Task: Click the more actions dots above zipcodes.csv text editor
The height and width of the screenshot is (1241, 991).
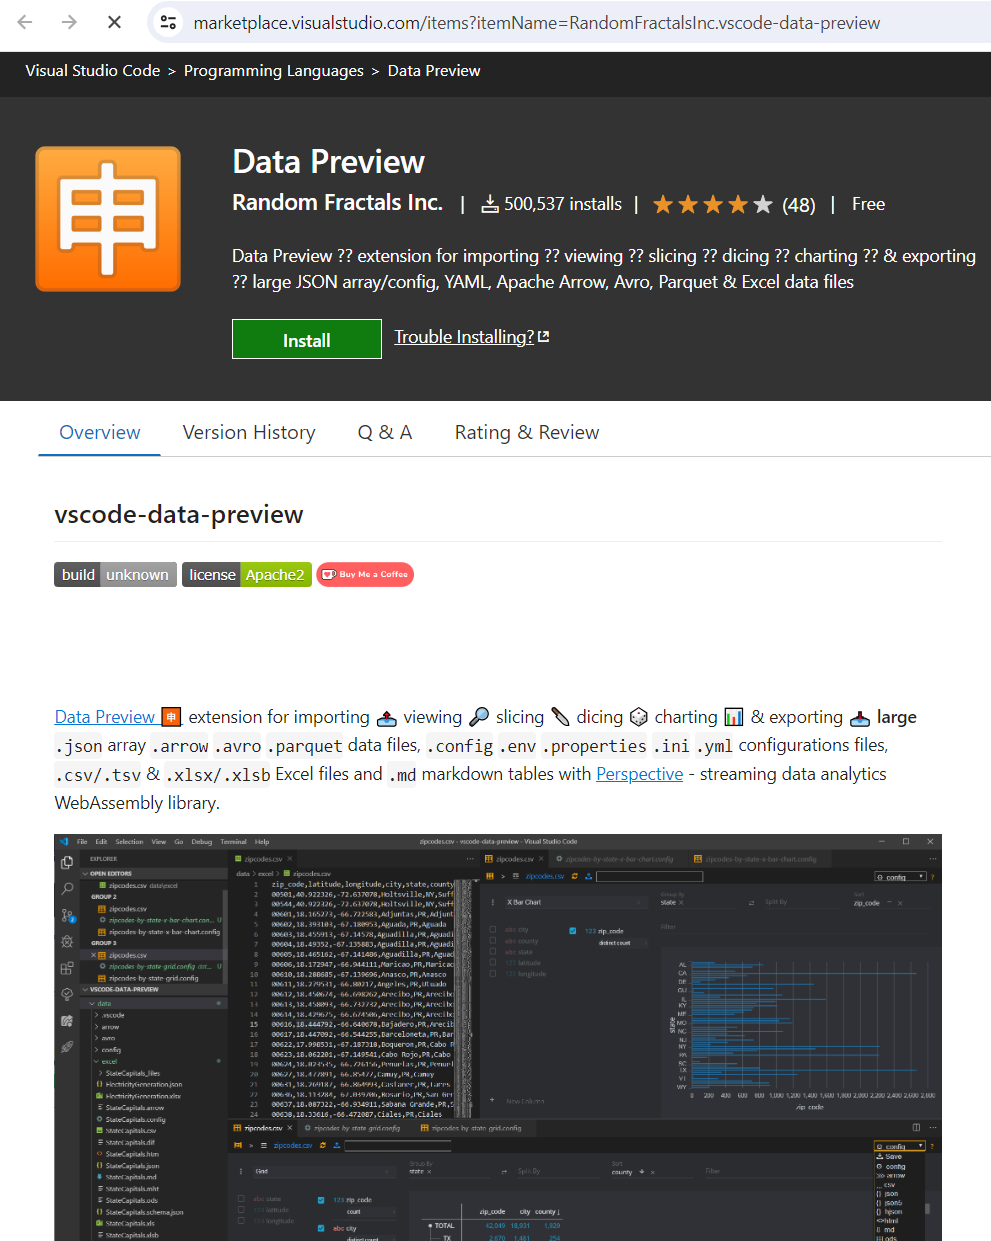Action: [x=470, y=859]
